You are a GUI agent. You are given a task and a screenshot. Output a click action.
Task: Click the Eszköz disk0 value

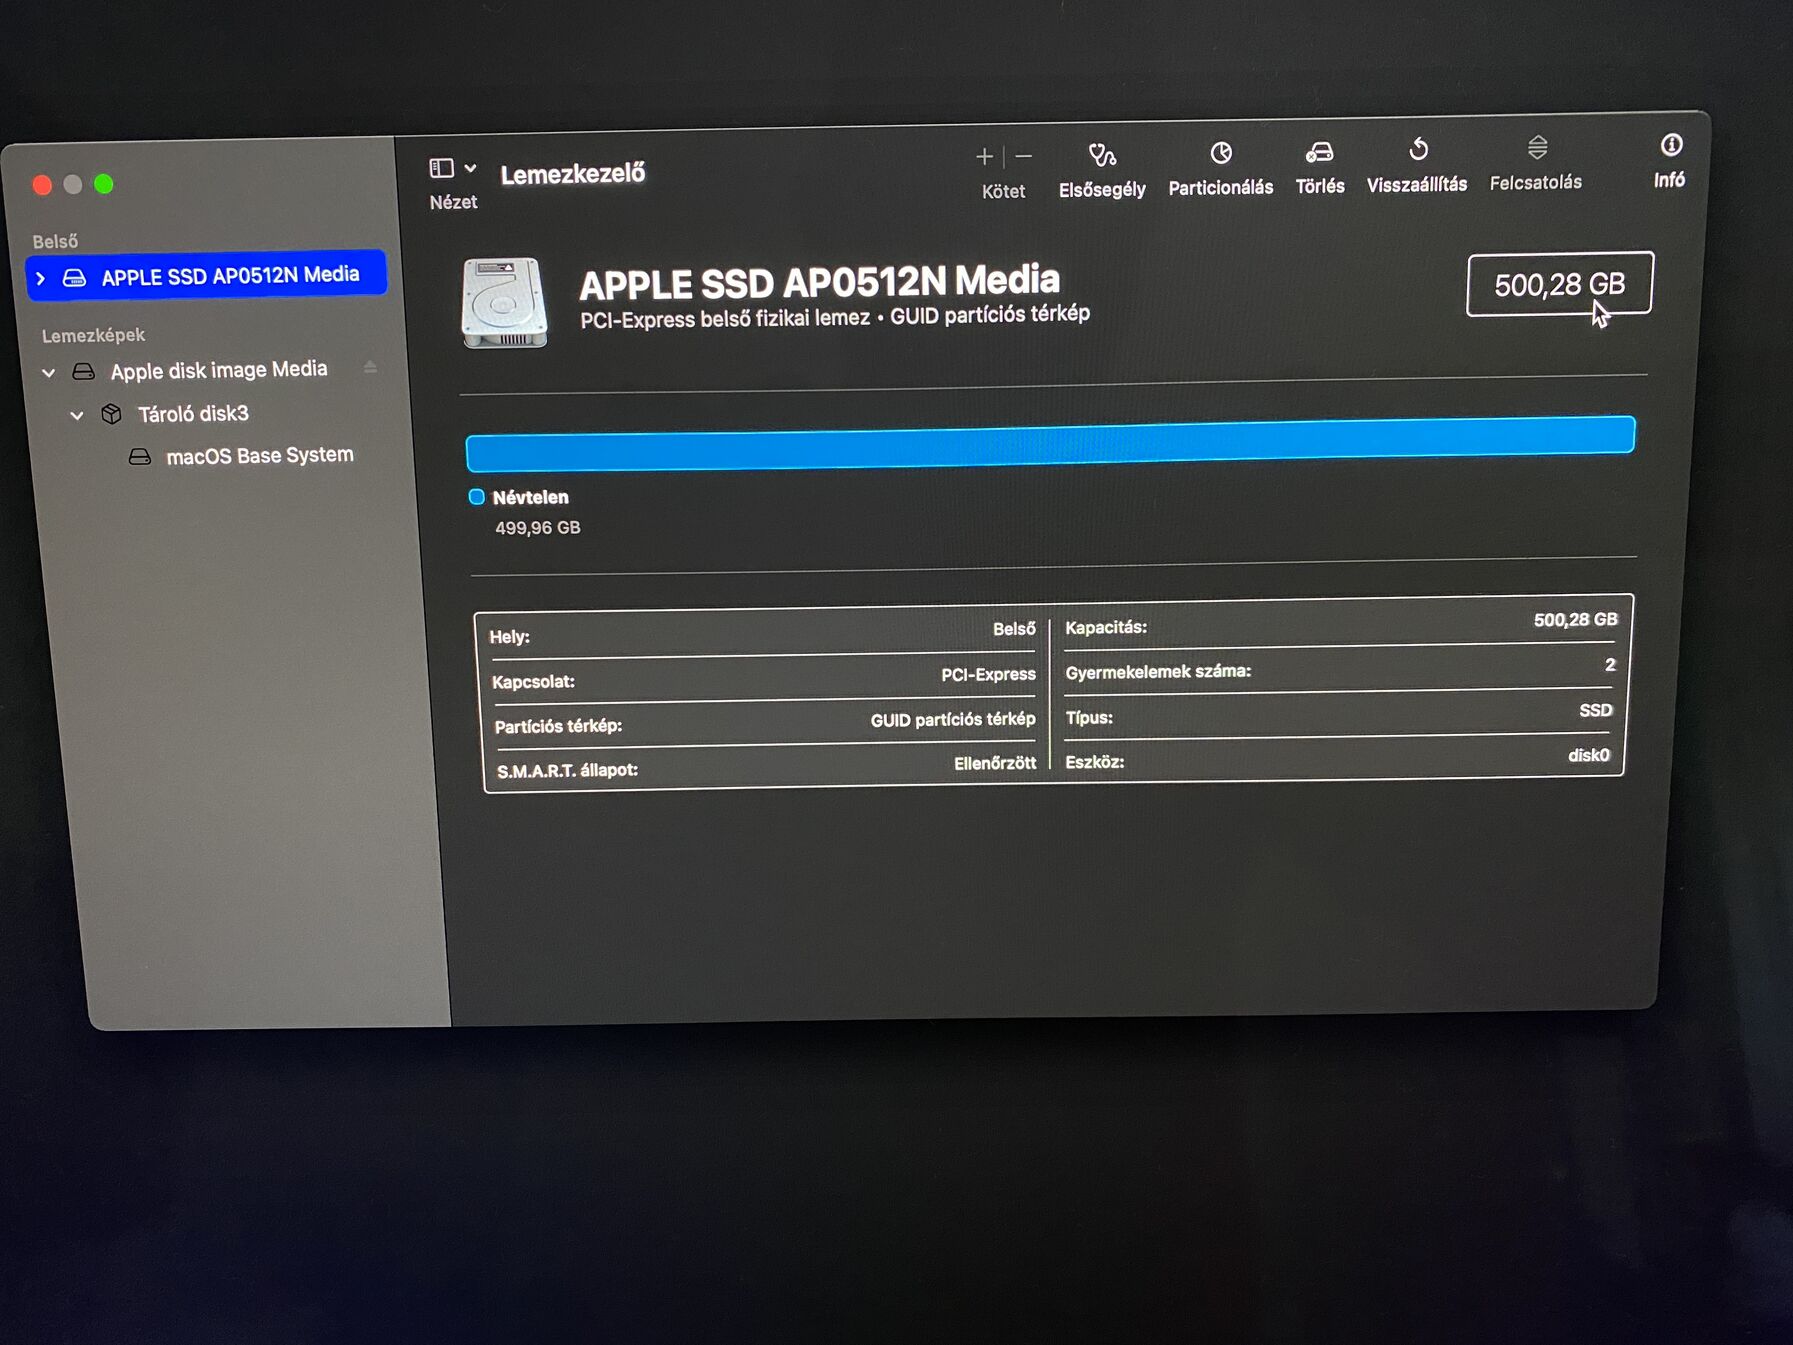(1589, 755)
